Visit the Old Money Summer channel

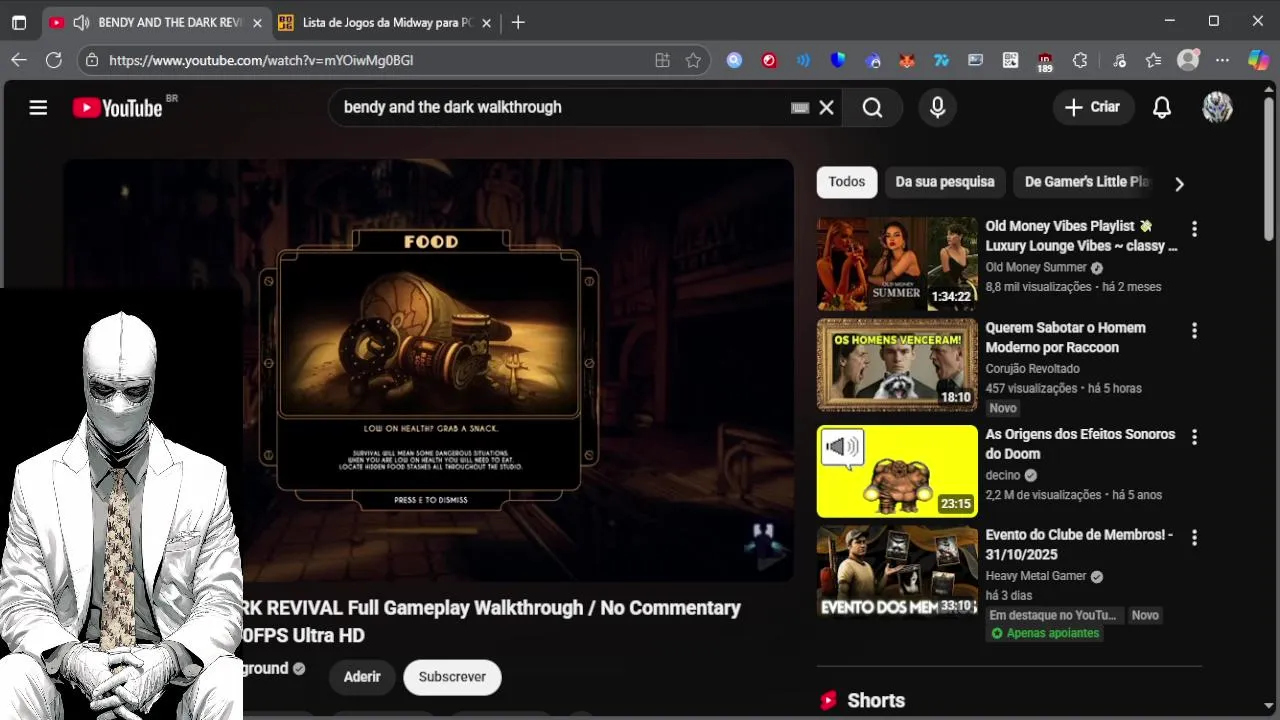[1036, 267]
